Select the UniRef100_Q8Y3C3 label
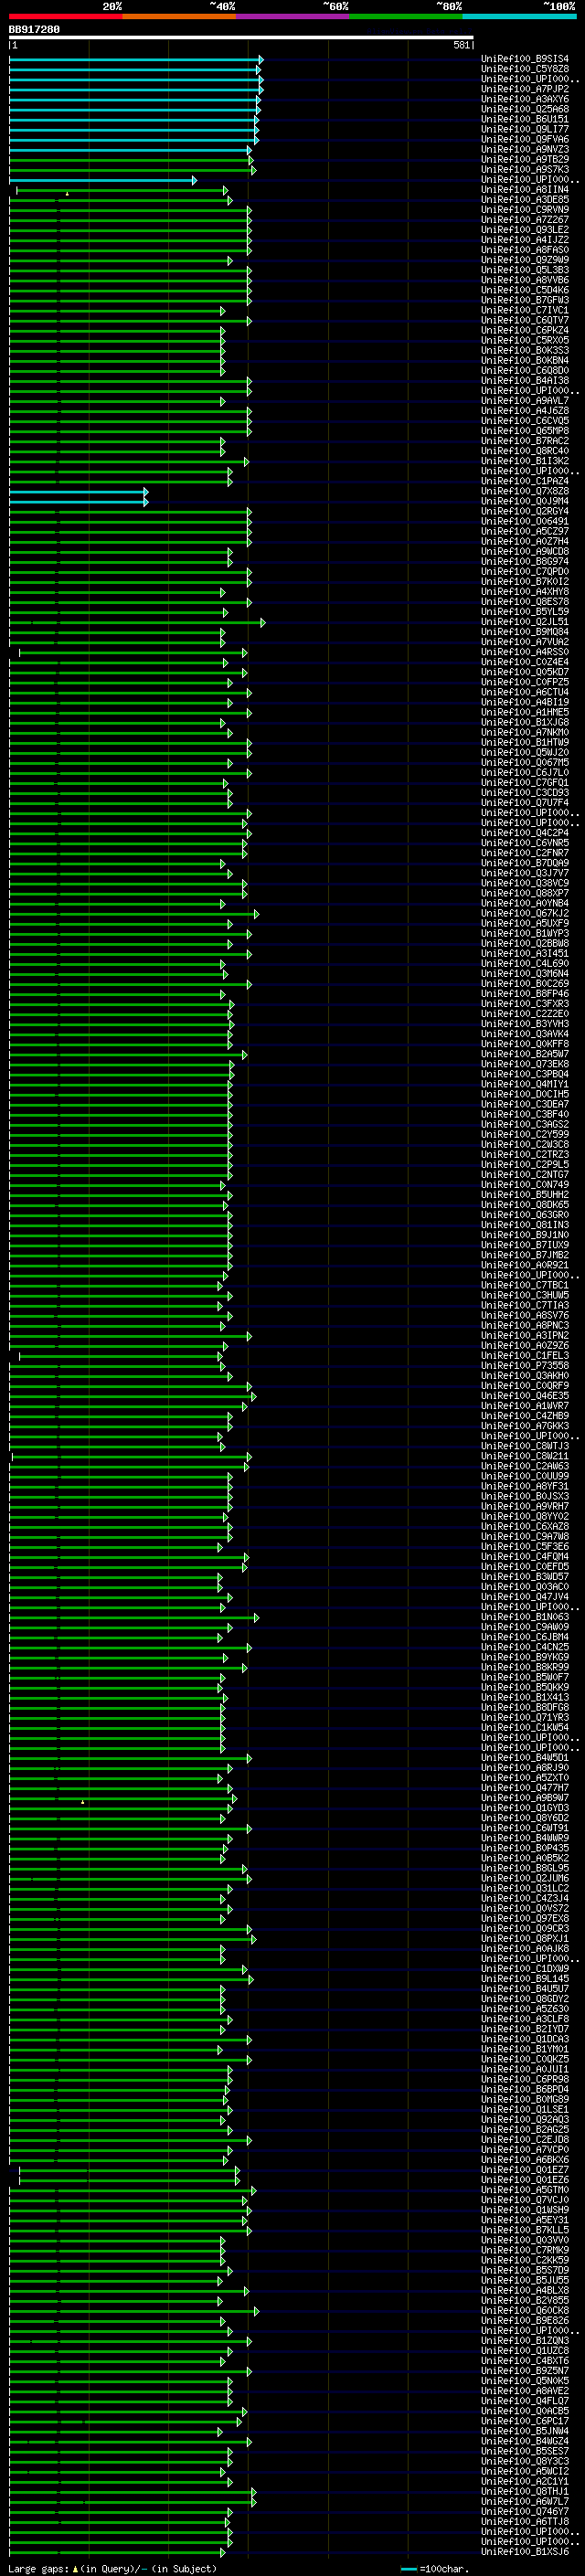This screenshot has height=2576, width=585. point(525,2462)
